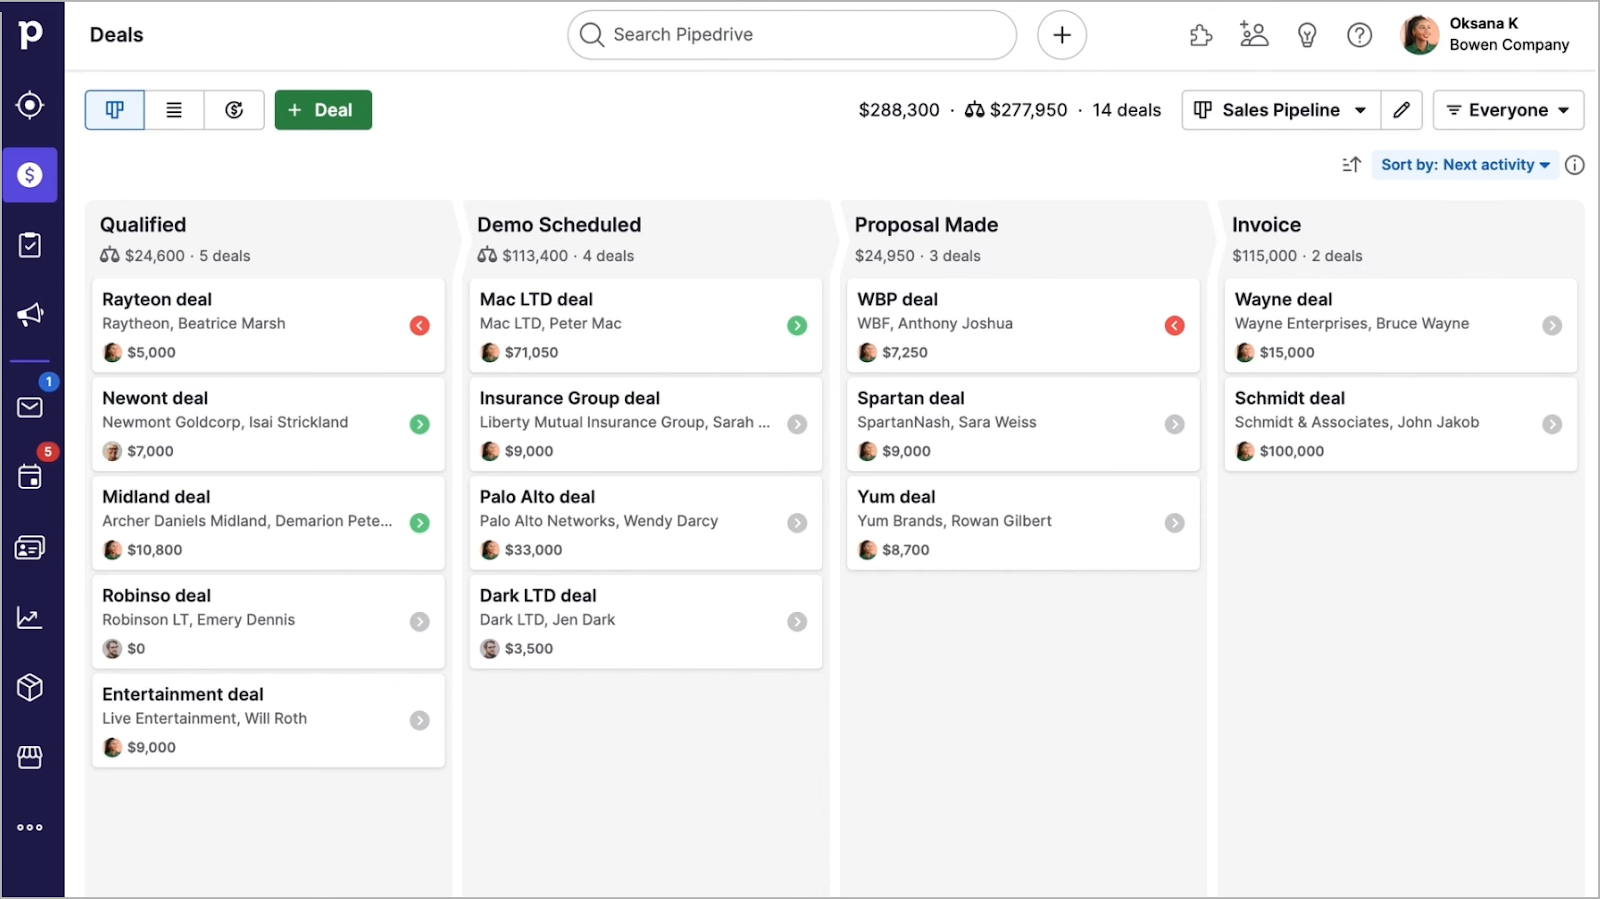Open Projects clipboard icon in sidebar

click(x=30, y=245)
